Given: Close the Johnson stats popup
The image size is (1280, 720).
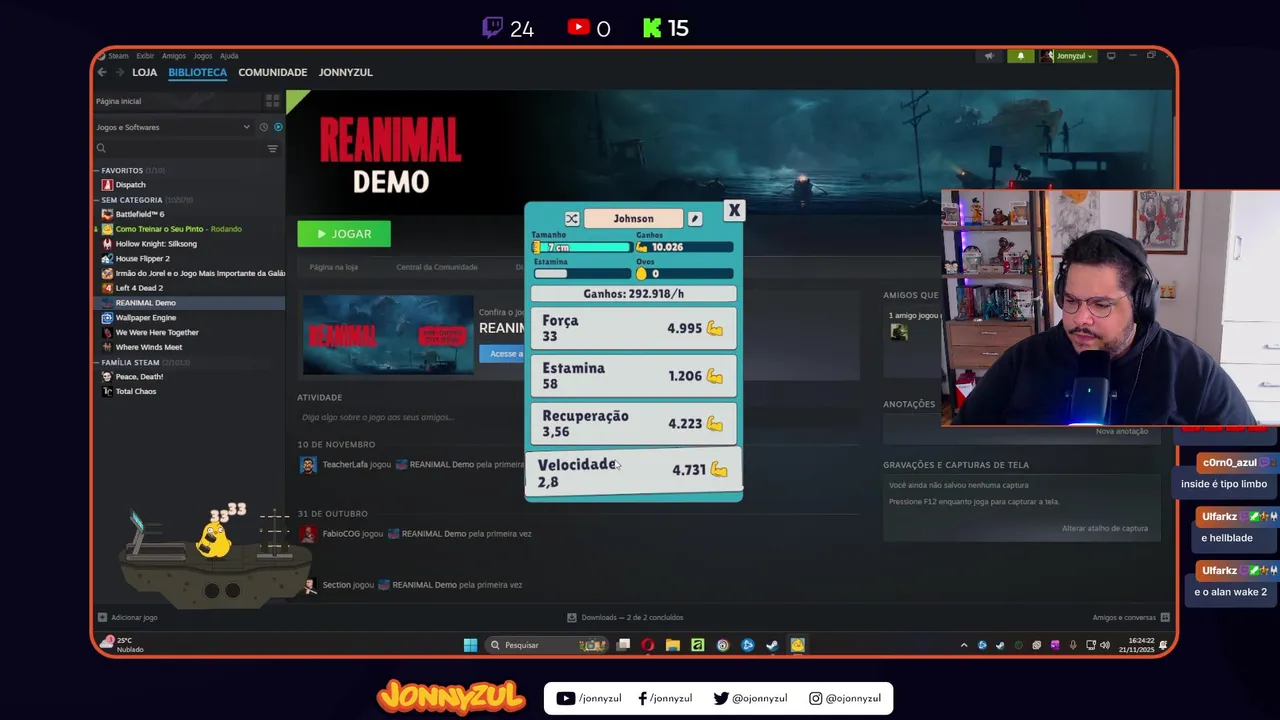Looking at the screenshot, I should pos(734,210).
